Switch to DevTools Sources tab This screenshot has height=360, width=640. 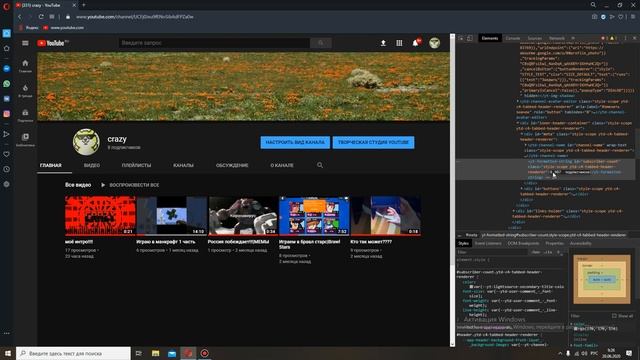pos(535,38)
